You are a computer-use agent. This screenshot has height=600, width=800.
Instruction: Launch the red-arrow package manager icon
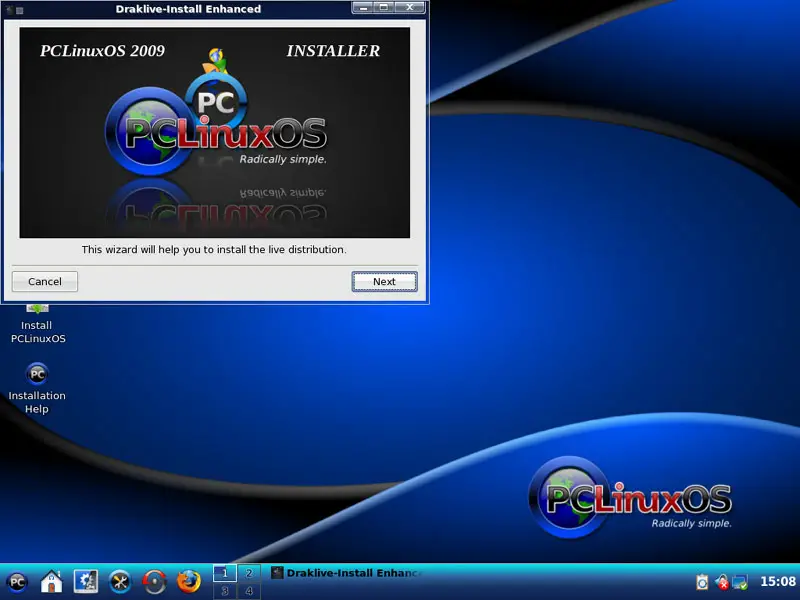tap(154, 582)
